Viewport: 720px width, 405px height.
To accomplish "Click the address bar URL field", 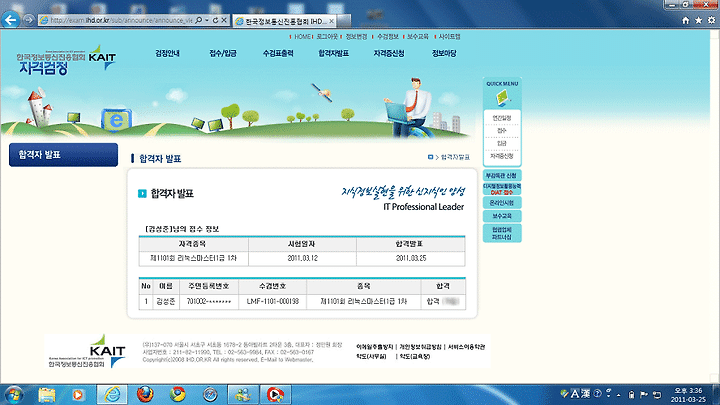I will coord(121,20).
